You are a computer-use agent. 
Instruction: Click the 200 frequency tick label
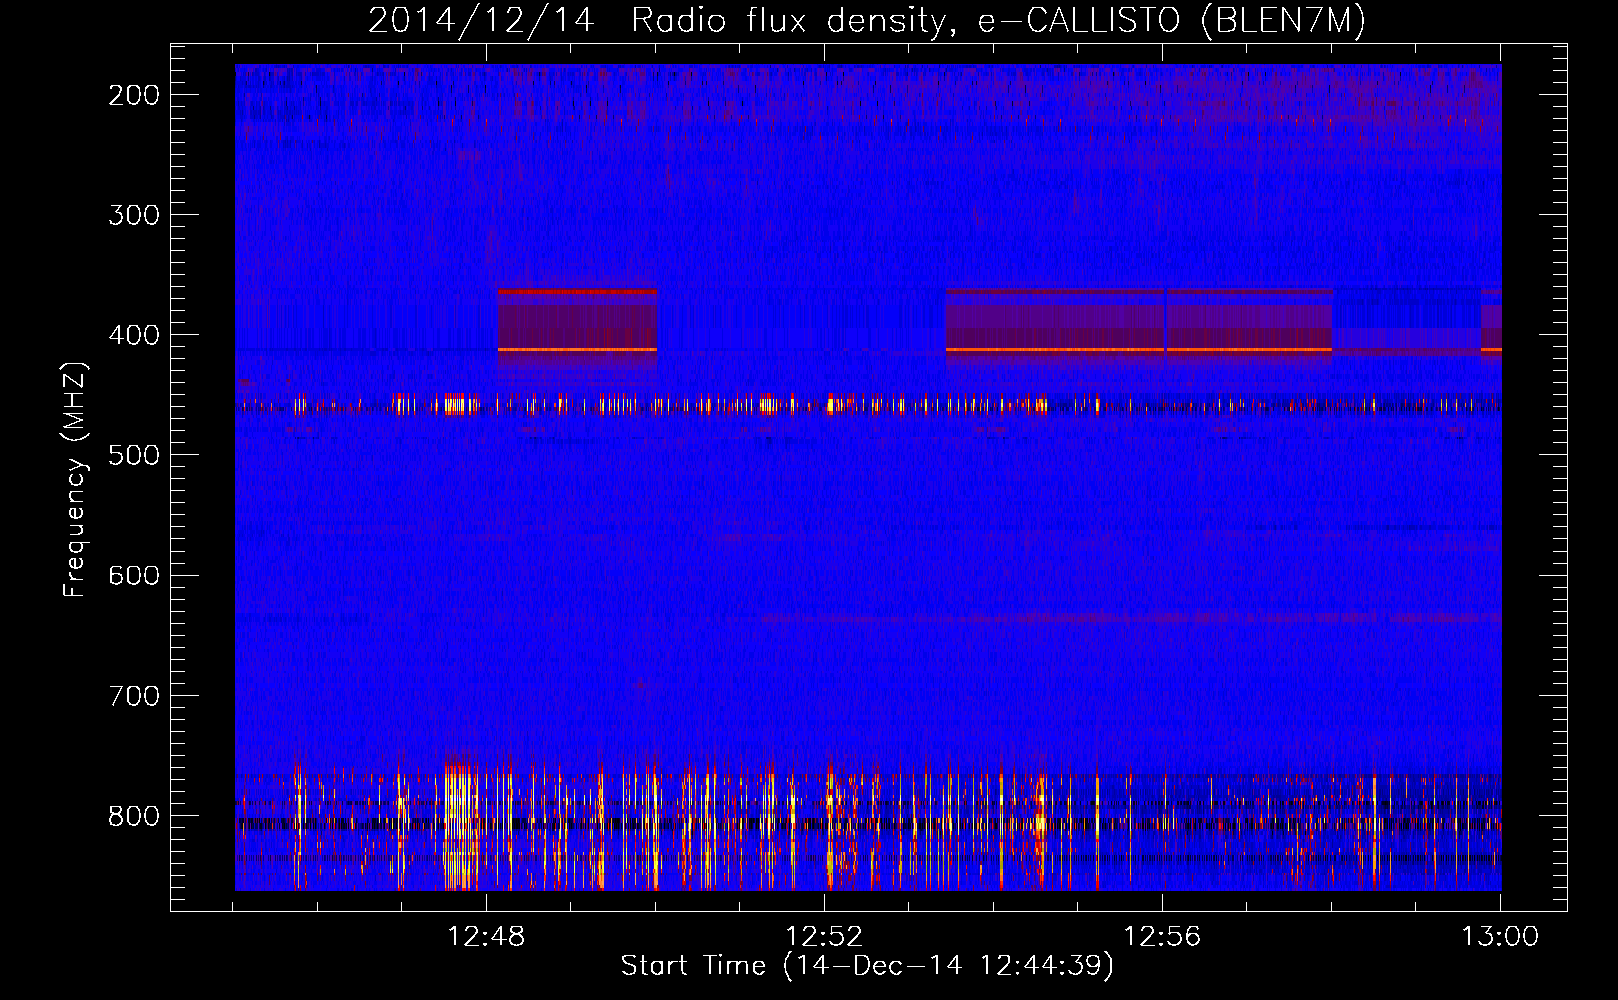pyautogui.click(x=134, y=95)
